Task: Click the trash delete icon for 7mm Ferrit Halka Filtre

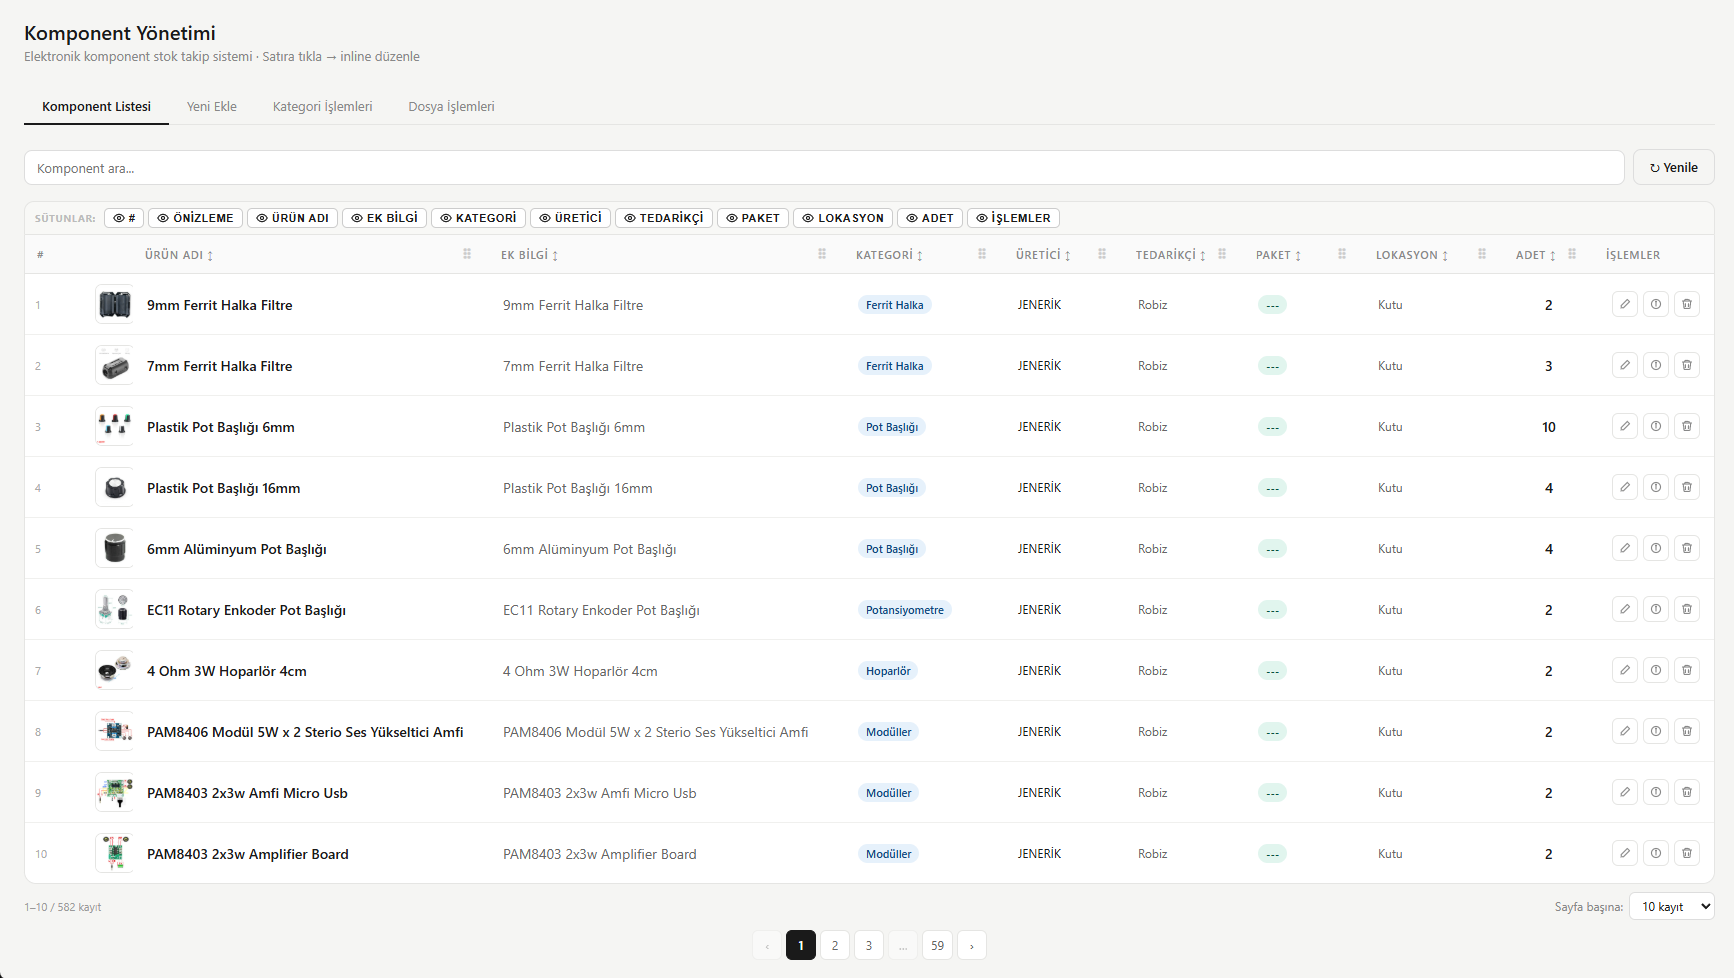Action: click(1686, 365)
